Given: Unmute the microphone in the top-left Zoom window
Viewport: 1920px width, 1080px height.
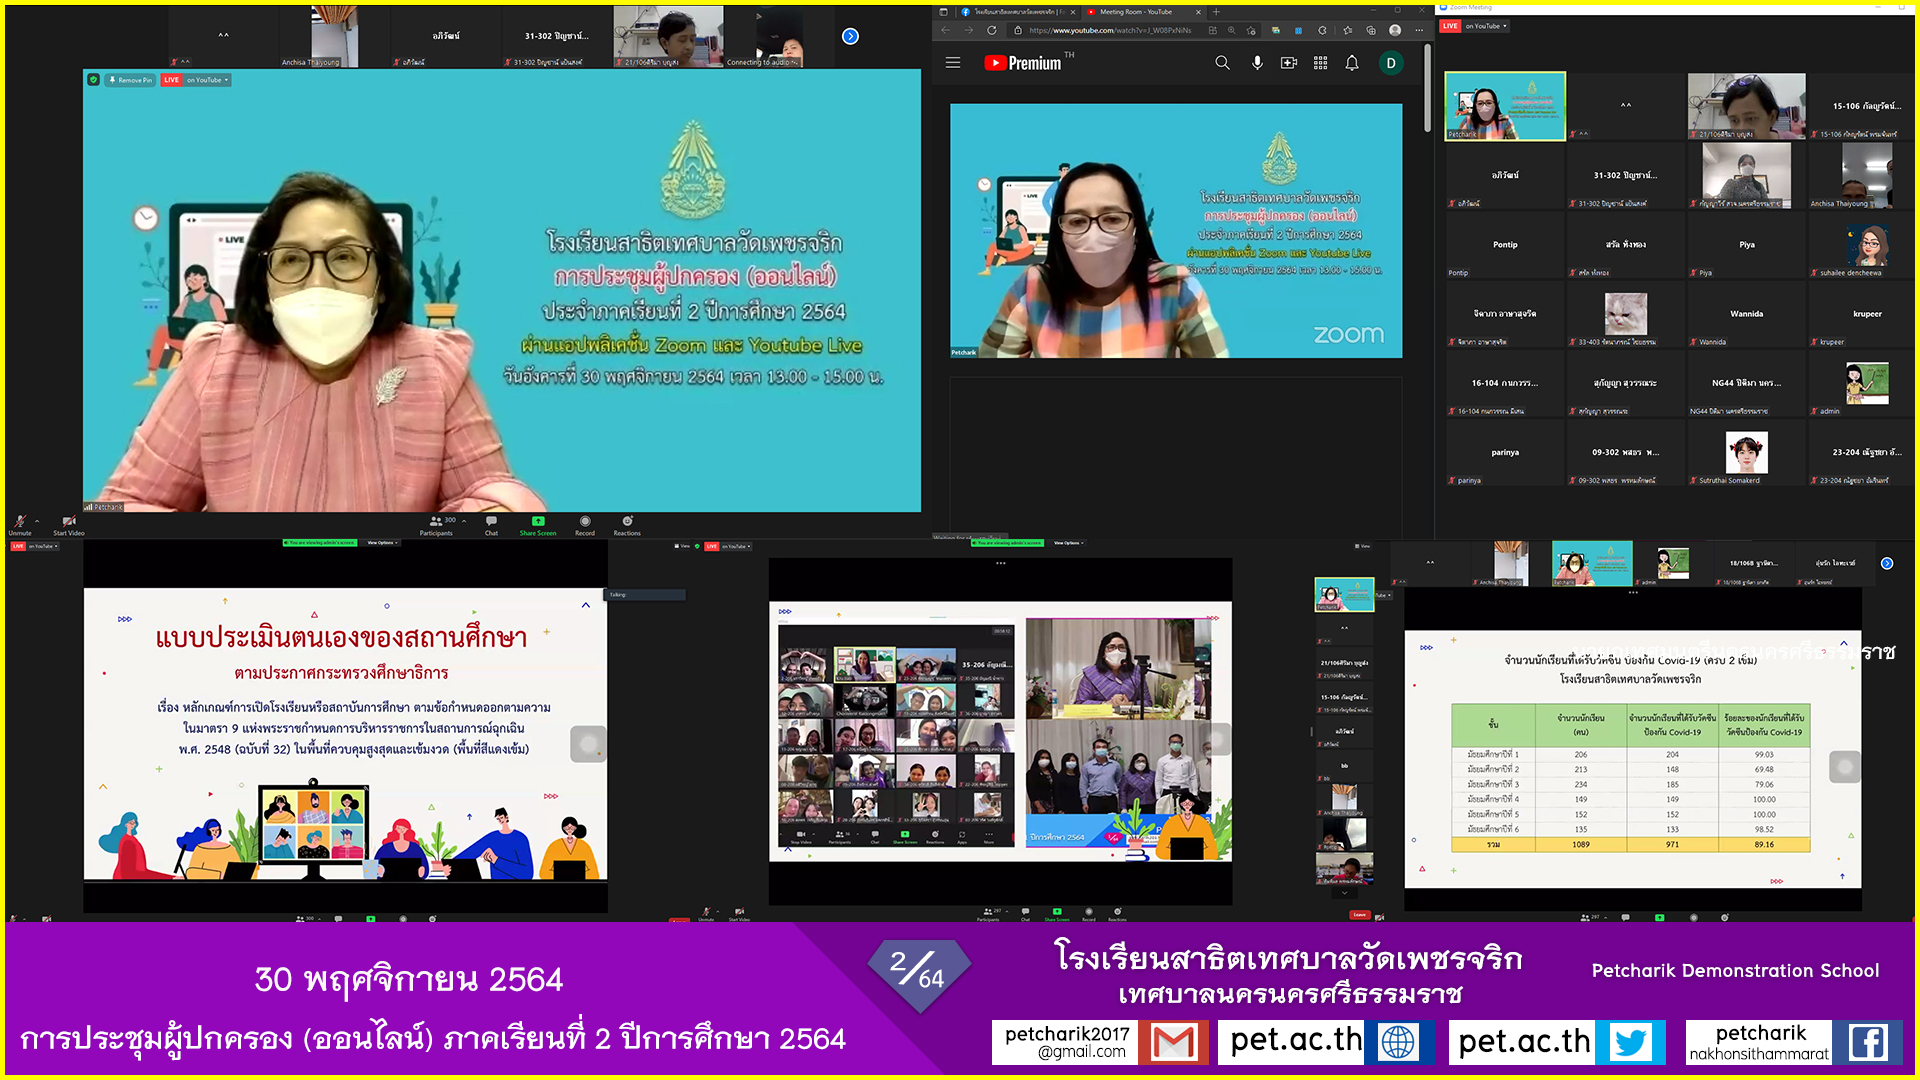Looking at the screenshot, I should (19, 525).
